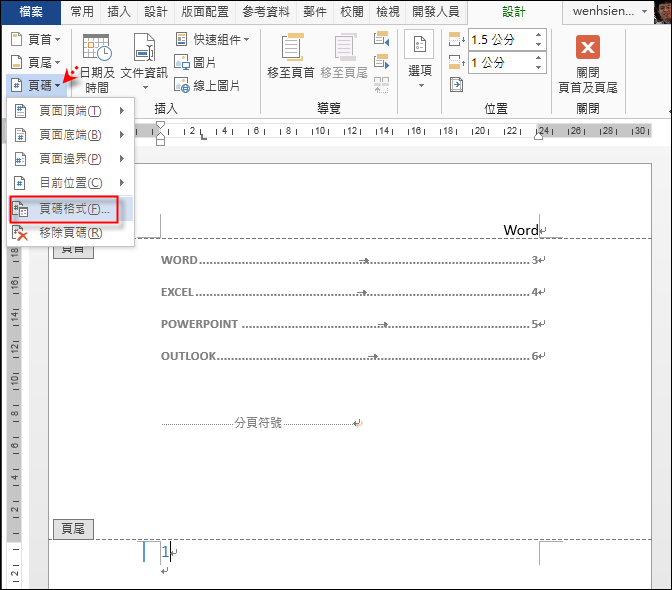Click the WORD table of contents entry
This screenshot has height=590, width=672.
(x=352, y=260)
